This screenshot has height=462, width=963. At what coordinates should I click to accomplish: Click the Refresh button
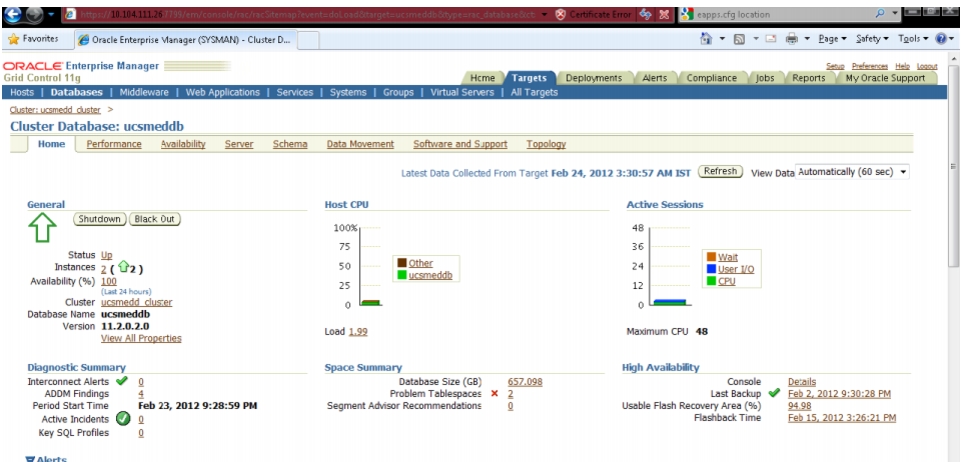click(720, 171)
